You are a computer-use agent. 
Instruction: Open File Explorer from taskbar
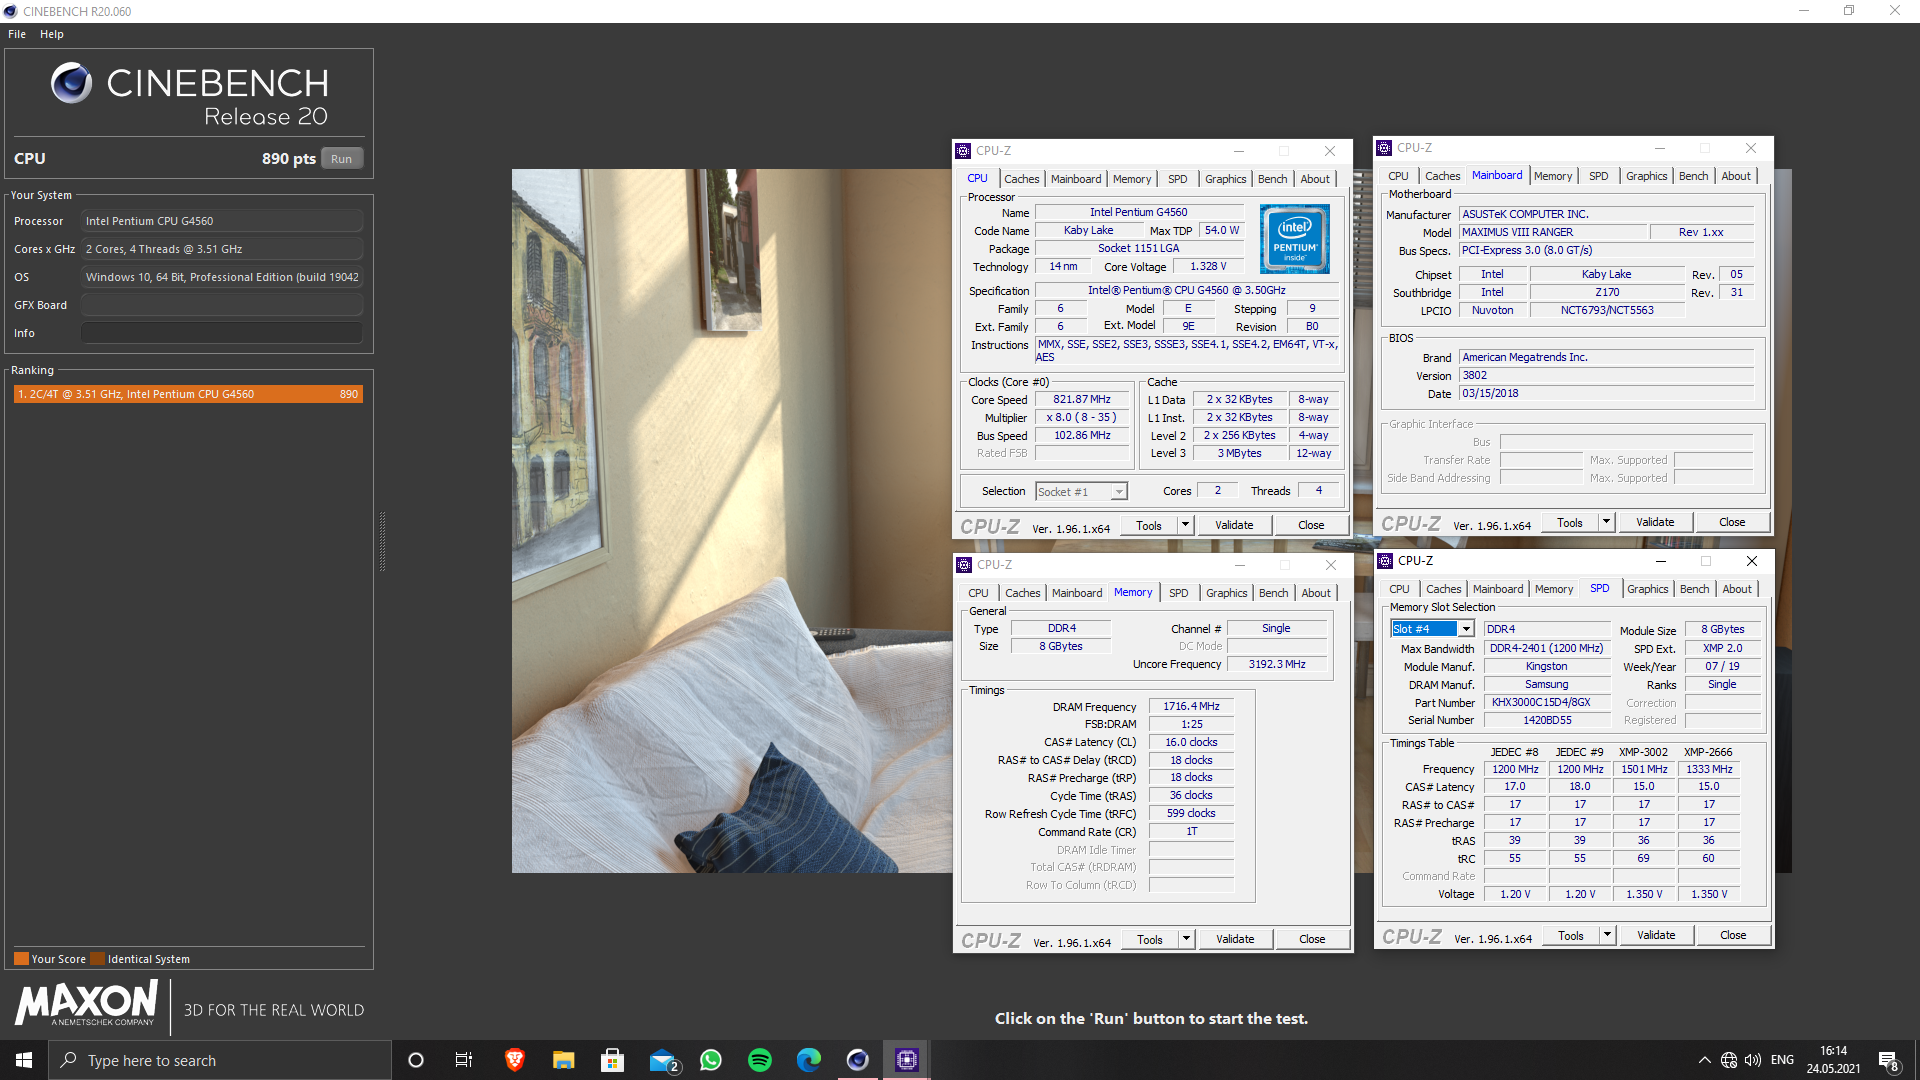[563, 1060]
